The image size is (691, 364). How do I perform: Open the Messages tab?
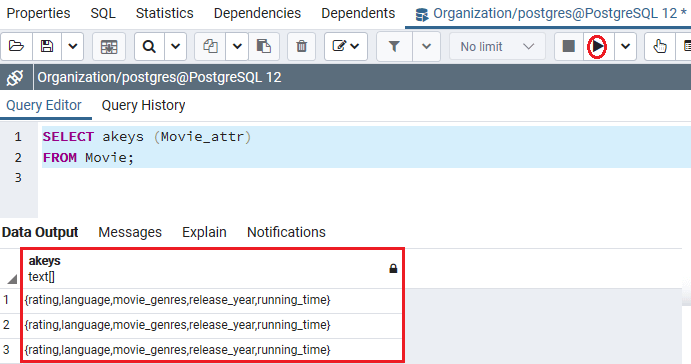click(x=130, y=232)
